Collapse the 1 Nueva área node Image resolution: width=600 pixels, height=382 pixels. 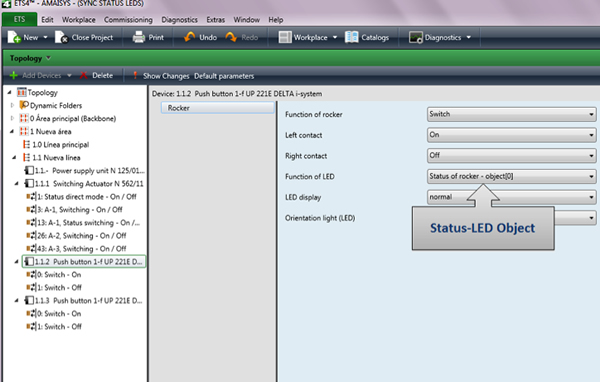pyautogui.click(x=12, y=131)
